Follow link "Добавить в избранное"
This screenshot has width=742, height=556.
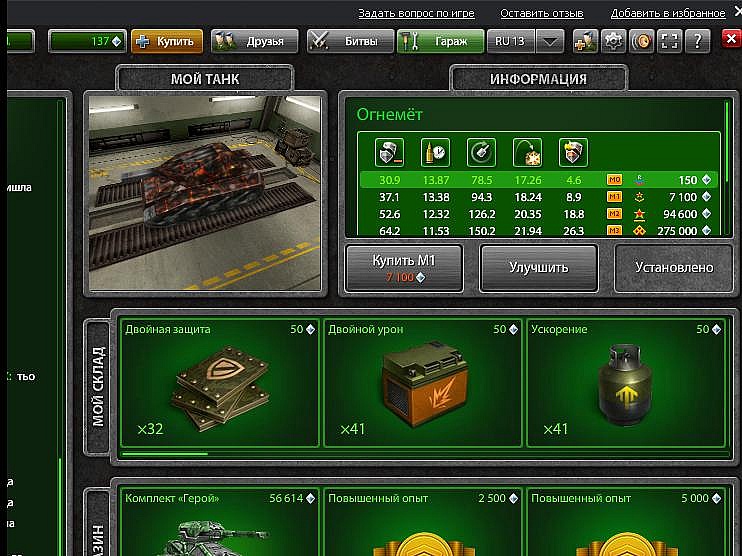tap(668, 13)
